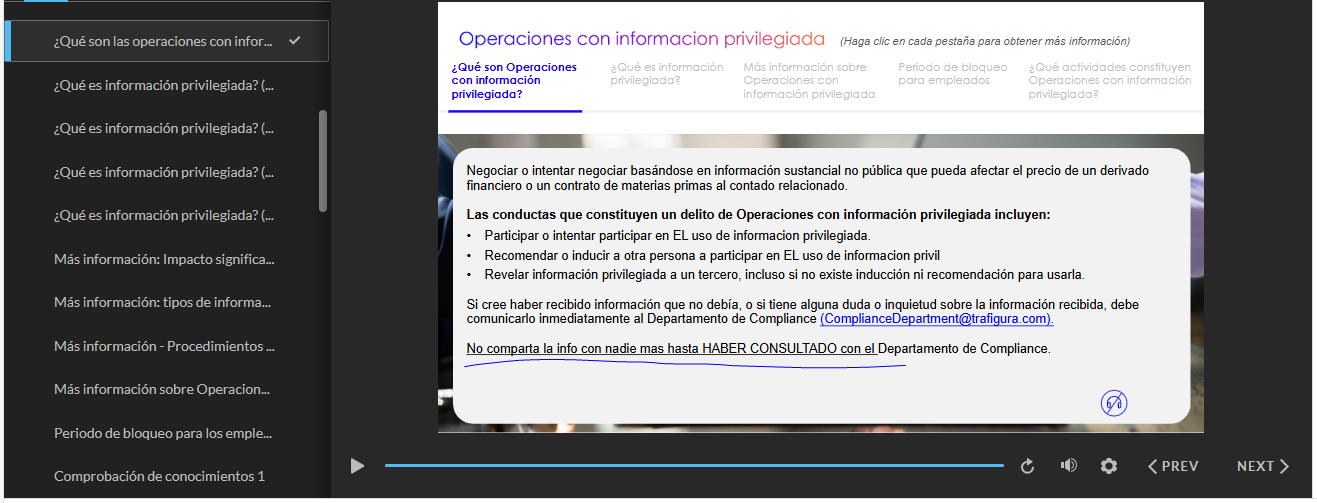Click the seekbar progress track
Image resolution: width=1317 pixels, height=503 pixels.
(x=694, y=466)
